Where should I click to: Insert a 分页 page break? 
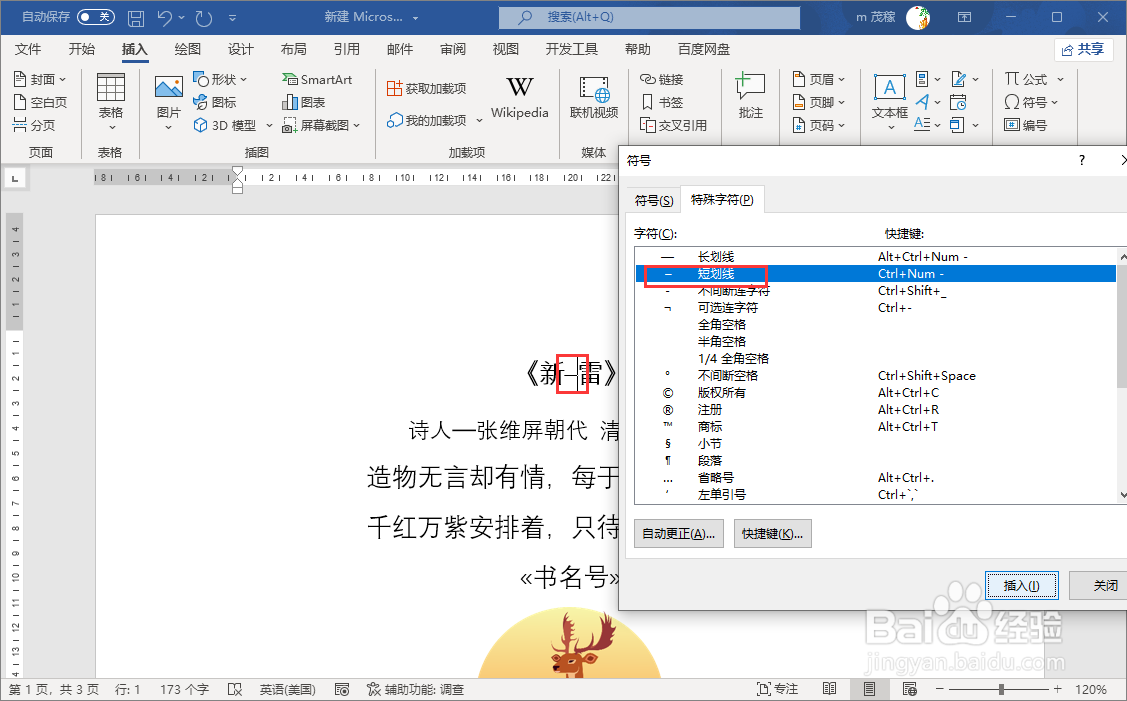tap(34, 125)
